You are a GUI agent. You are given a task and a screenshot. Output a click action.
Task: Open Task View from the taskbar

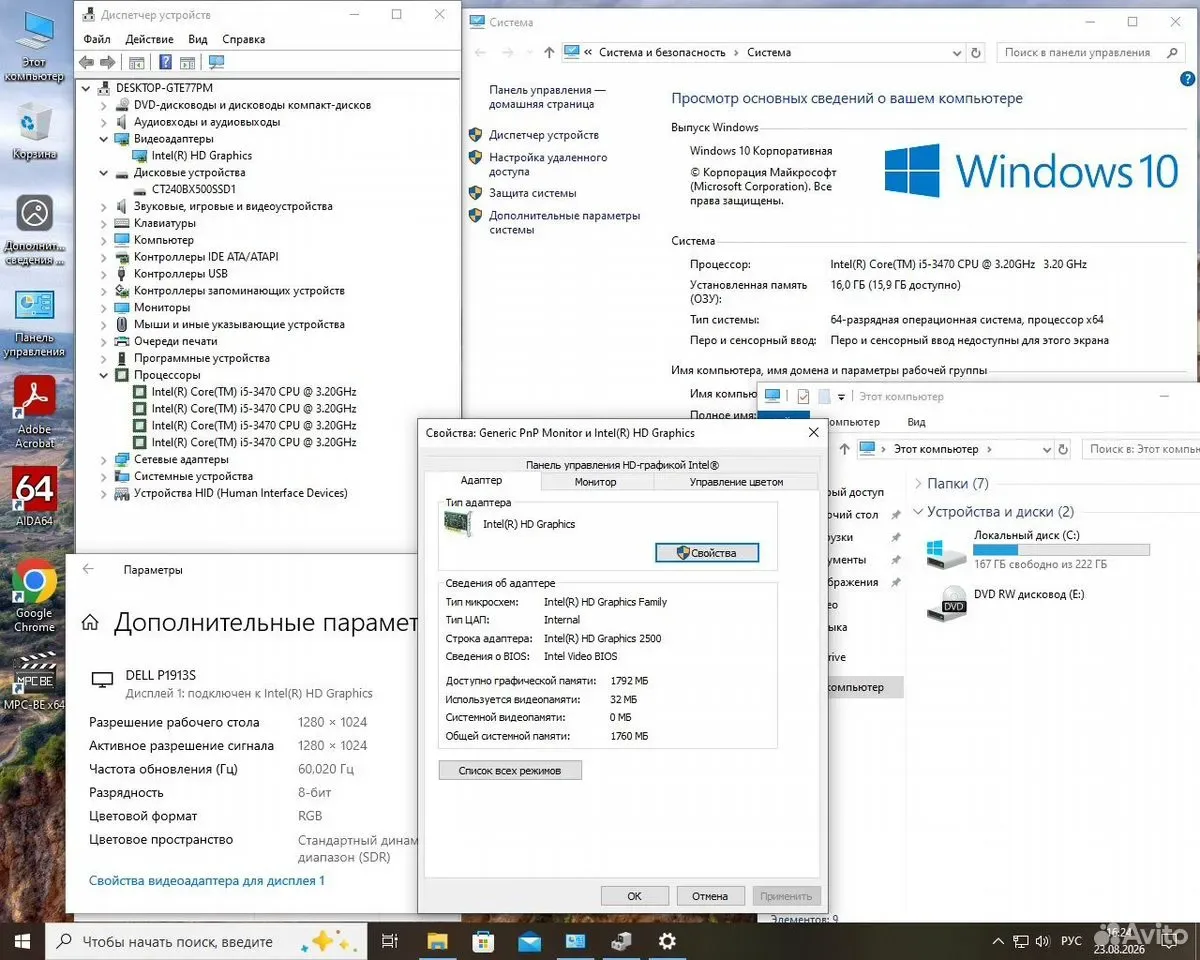tap(390, 941)
